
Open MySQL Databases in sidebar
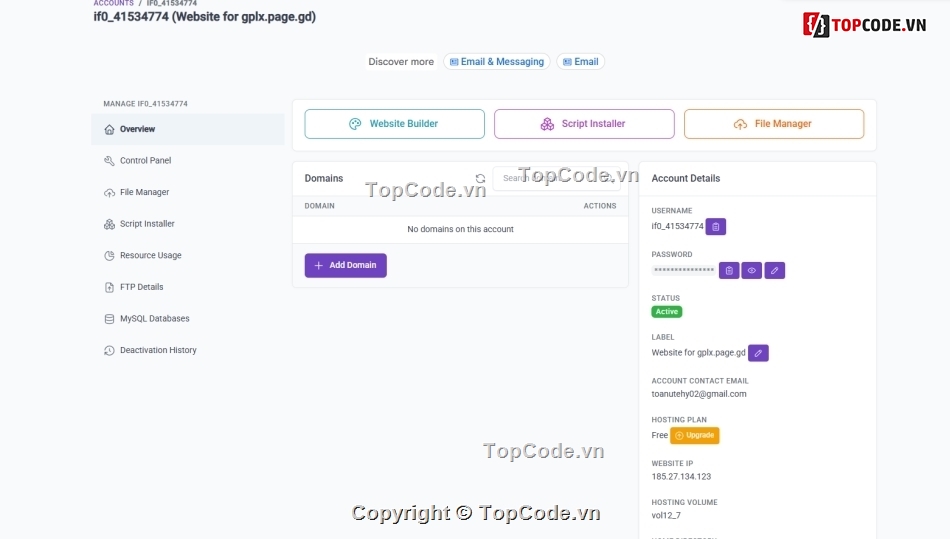point(188,319)
